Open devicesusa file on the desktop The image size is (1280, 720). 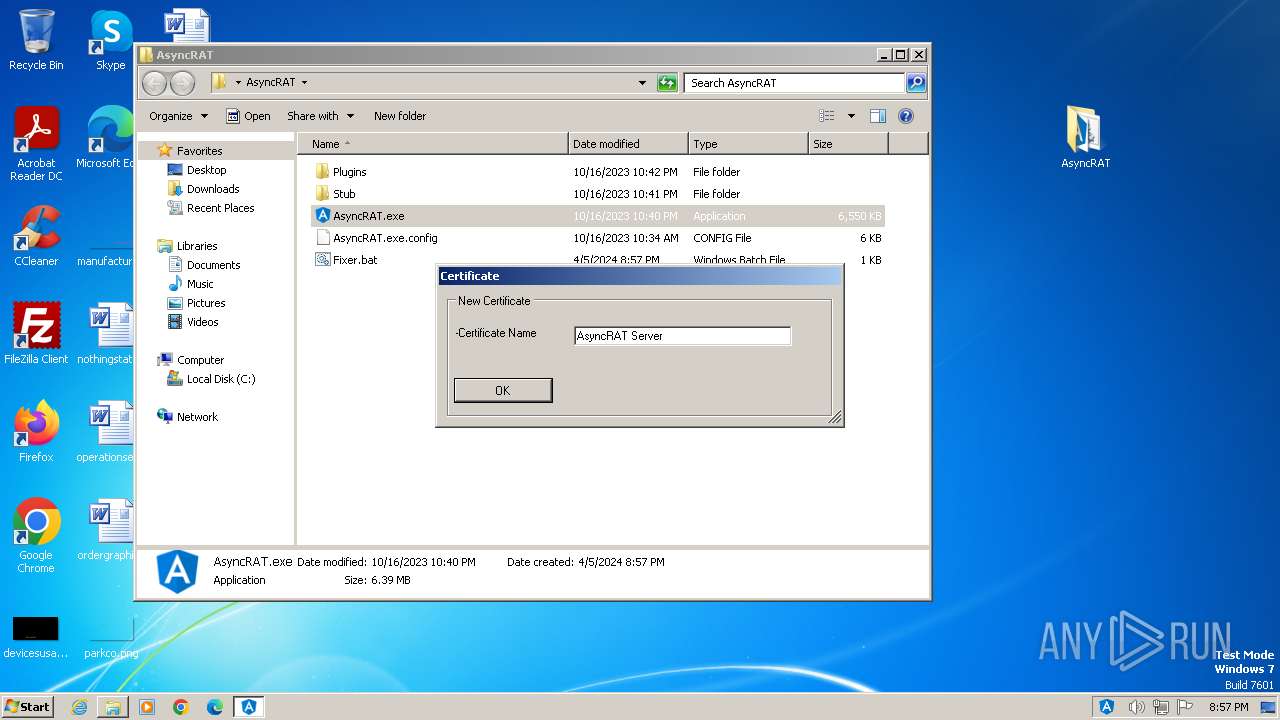(36, 636)
